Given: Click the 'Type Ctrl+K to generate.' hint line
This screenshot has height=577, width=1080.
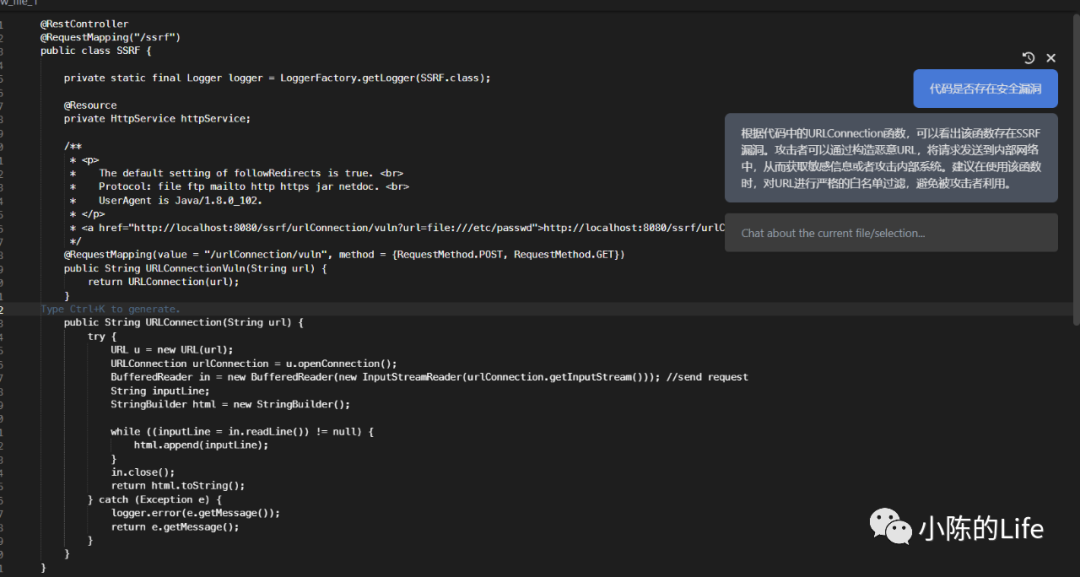Looking at the screenshot, I should pos(110,308).
